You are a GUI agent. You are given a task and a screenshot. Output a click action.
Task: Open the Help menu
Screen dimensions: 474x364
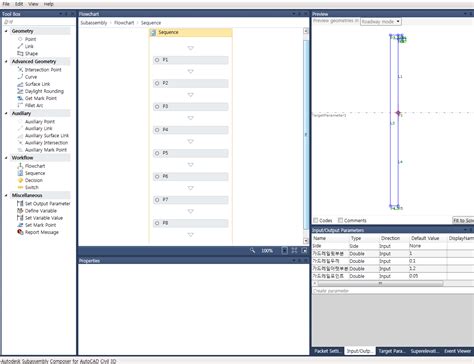point(49,4)
